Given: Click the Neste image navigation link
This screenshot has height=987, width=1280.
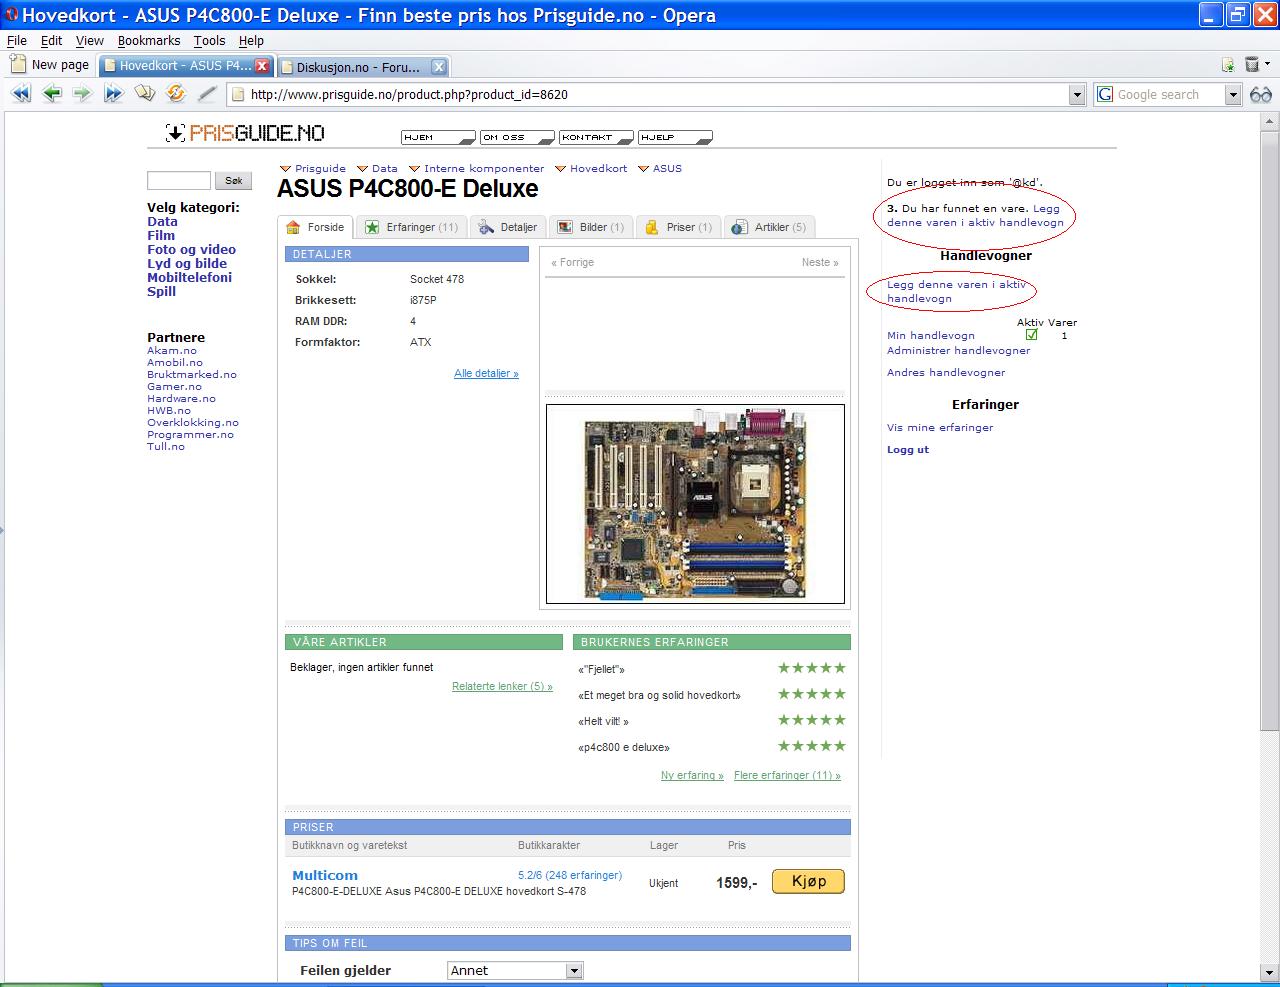Looking at the screenshot, I should 820,262.
